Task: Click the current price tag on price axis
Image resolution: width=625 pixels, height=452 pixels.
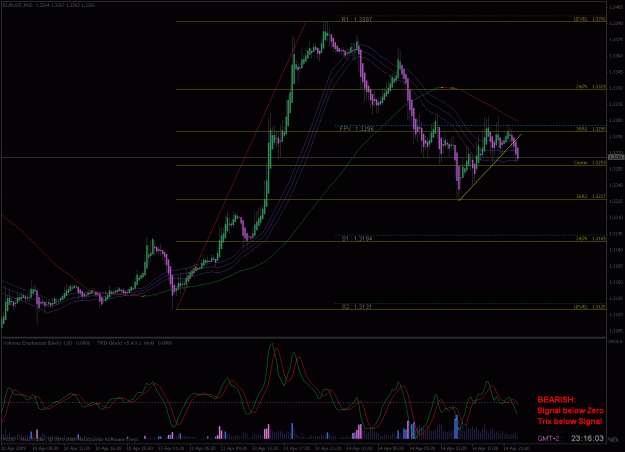Action: 616,157
